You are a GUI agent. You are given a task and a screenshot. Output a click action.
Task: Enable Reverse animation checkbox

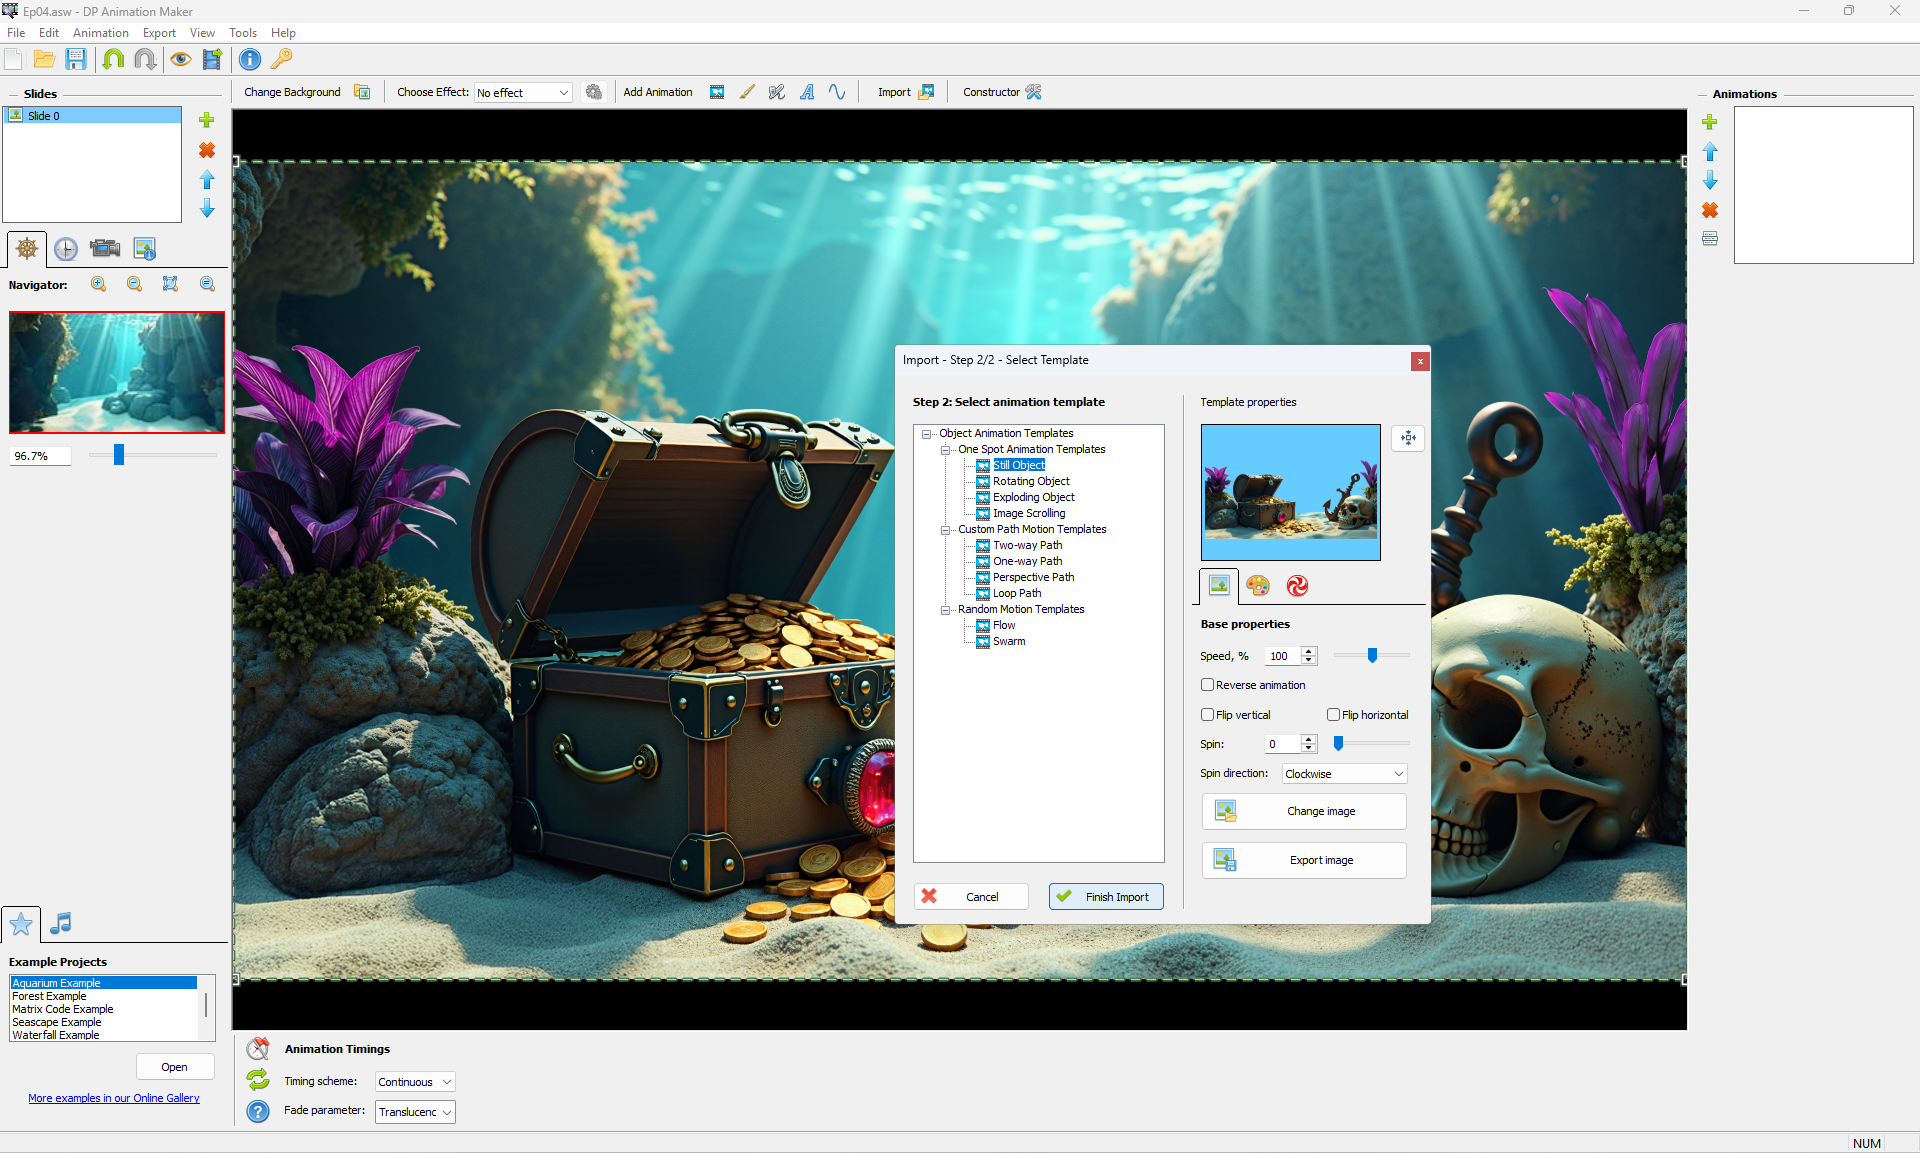[1208, 685]
